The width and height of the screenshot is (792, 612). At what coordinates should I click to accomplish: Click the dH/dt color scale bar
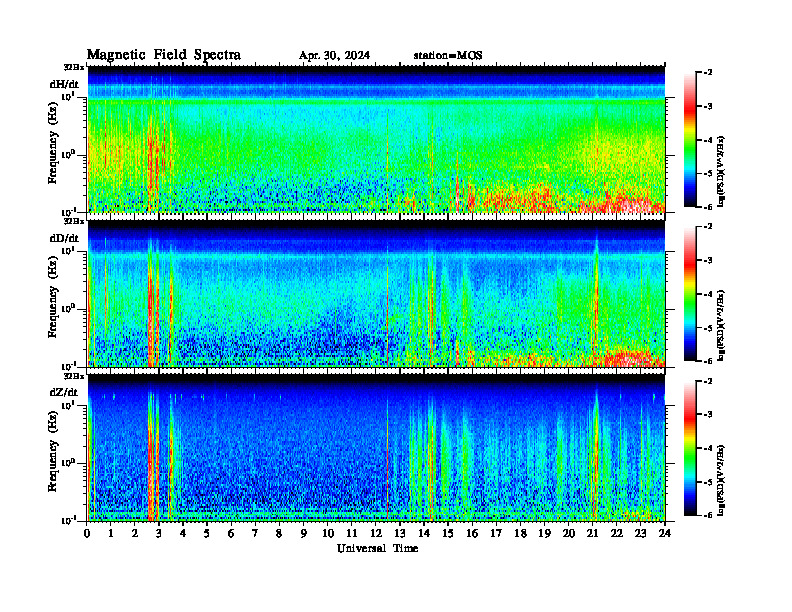point(689,140)
